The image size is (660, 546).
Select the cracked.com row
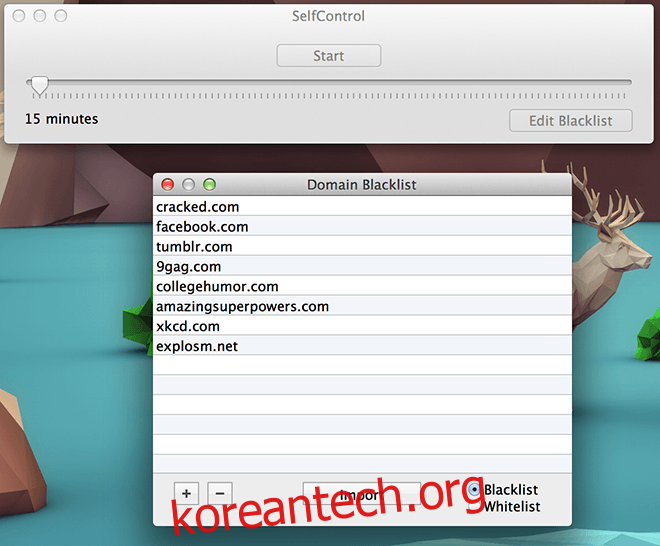click(x=362, y=206)
